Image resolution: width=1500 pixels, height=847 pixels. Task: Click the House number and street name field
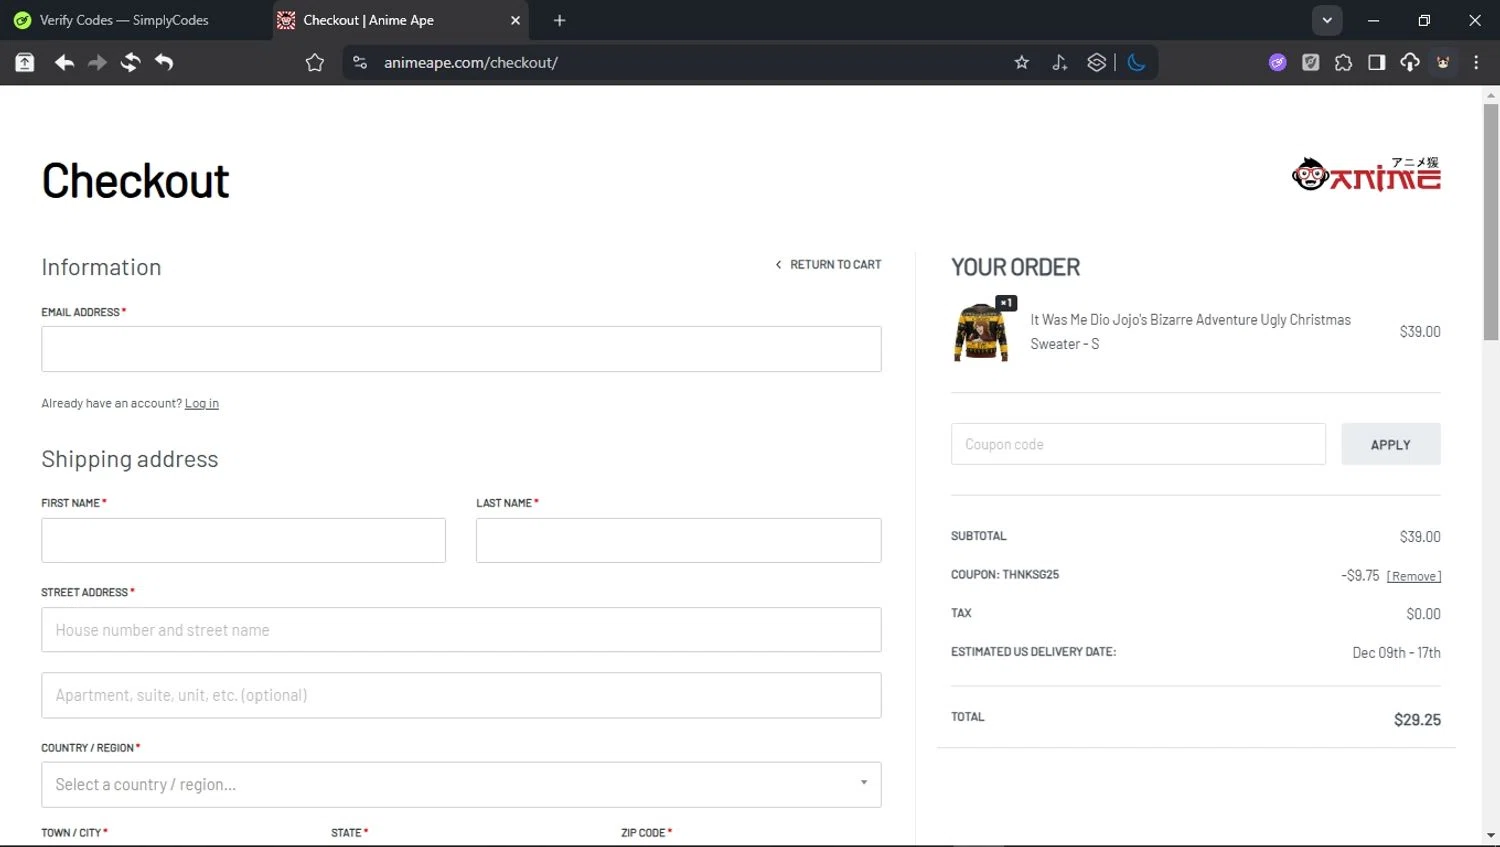461,630
